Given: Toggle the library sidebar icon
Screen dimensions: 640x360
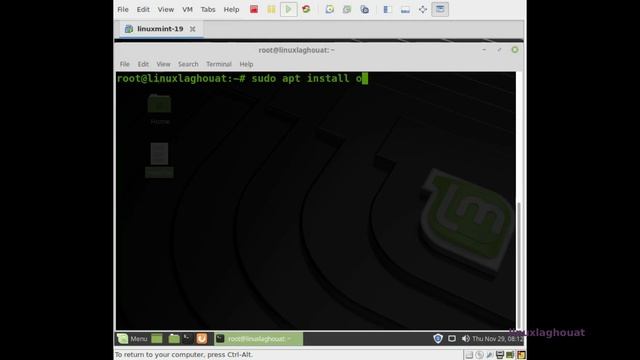Looking at the screenshot, I should pos(388,9).
